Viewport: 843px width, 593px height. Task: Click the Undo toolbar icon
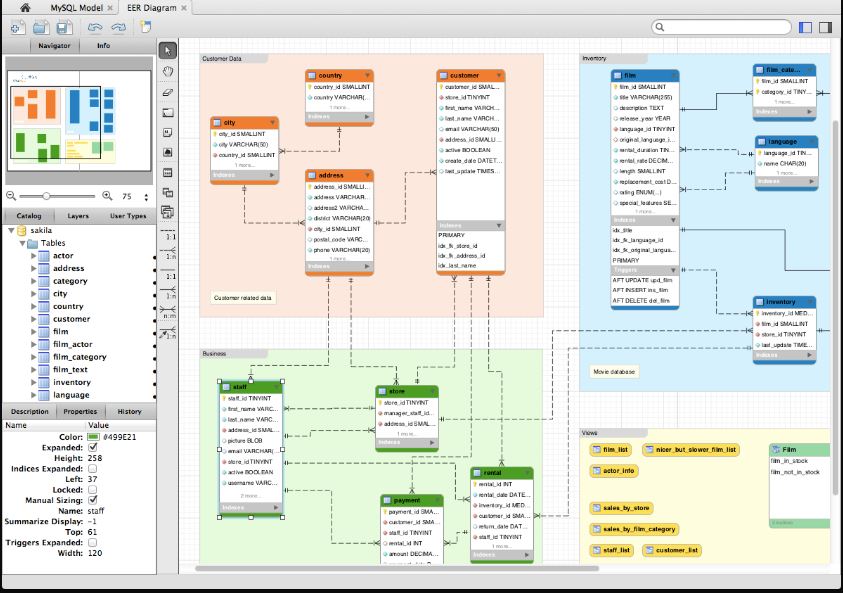[x=95, y=27]
